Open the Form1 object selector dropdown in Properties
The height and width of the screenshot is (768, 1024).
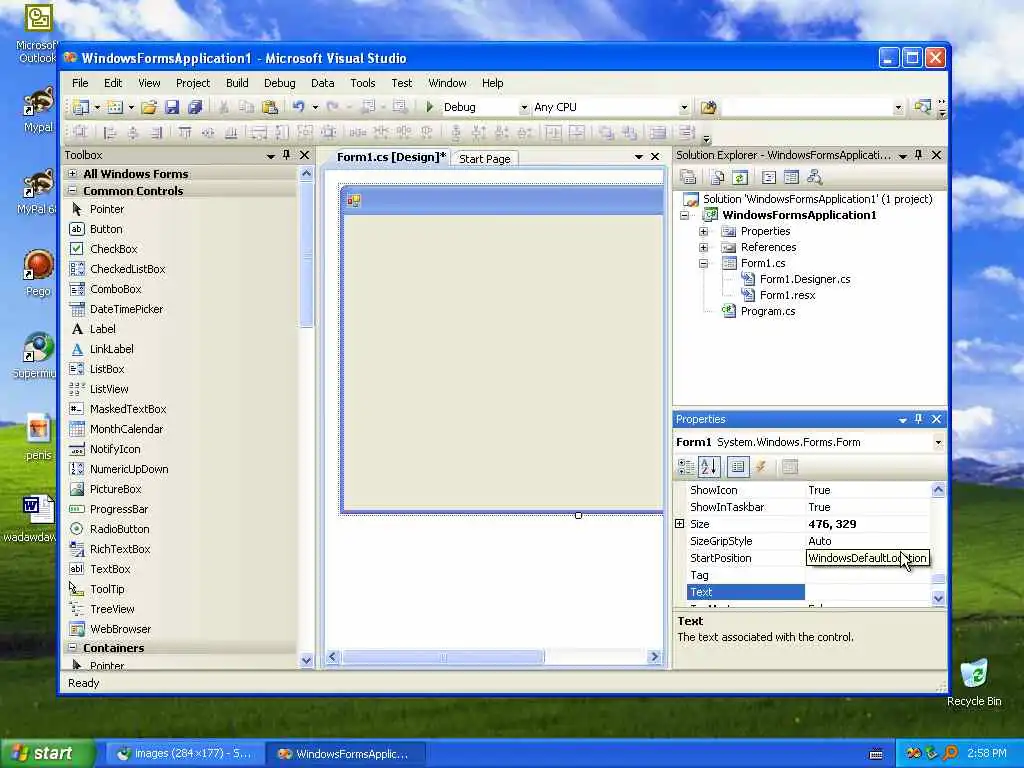click(x=938, y=443)
